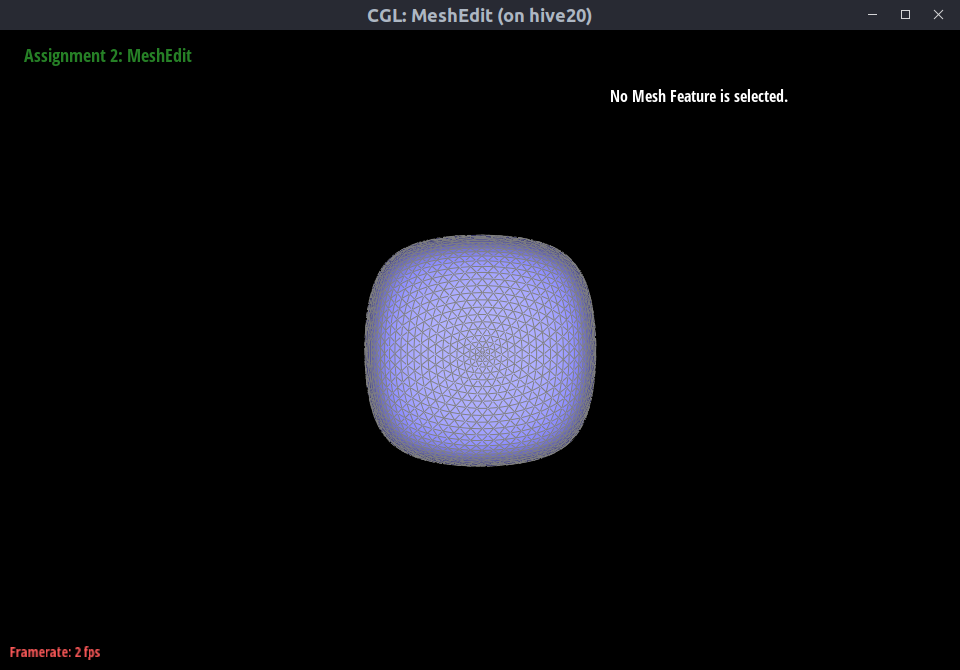Select the center vertex of the mesh
Viewport: 960px width, 670px height.
[x=481, y=352]
